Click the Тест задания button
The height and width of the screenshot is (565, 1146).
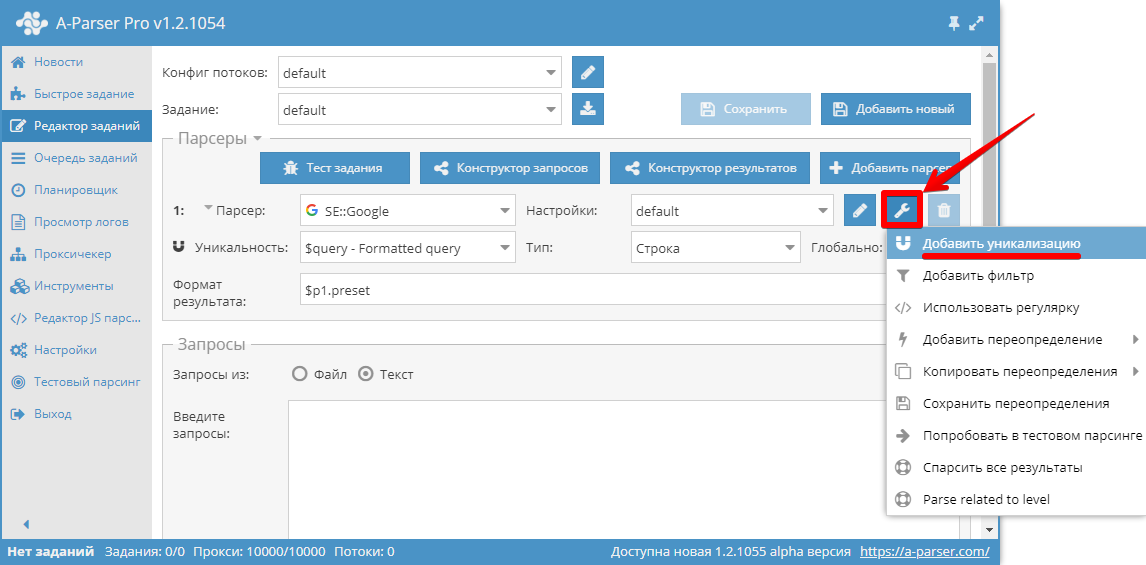[x=335, y=168]
